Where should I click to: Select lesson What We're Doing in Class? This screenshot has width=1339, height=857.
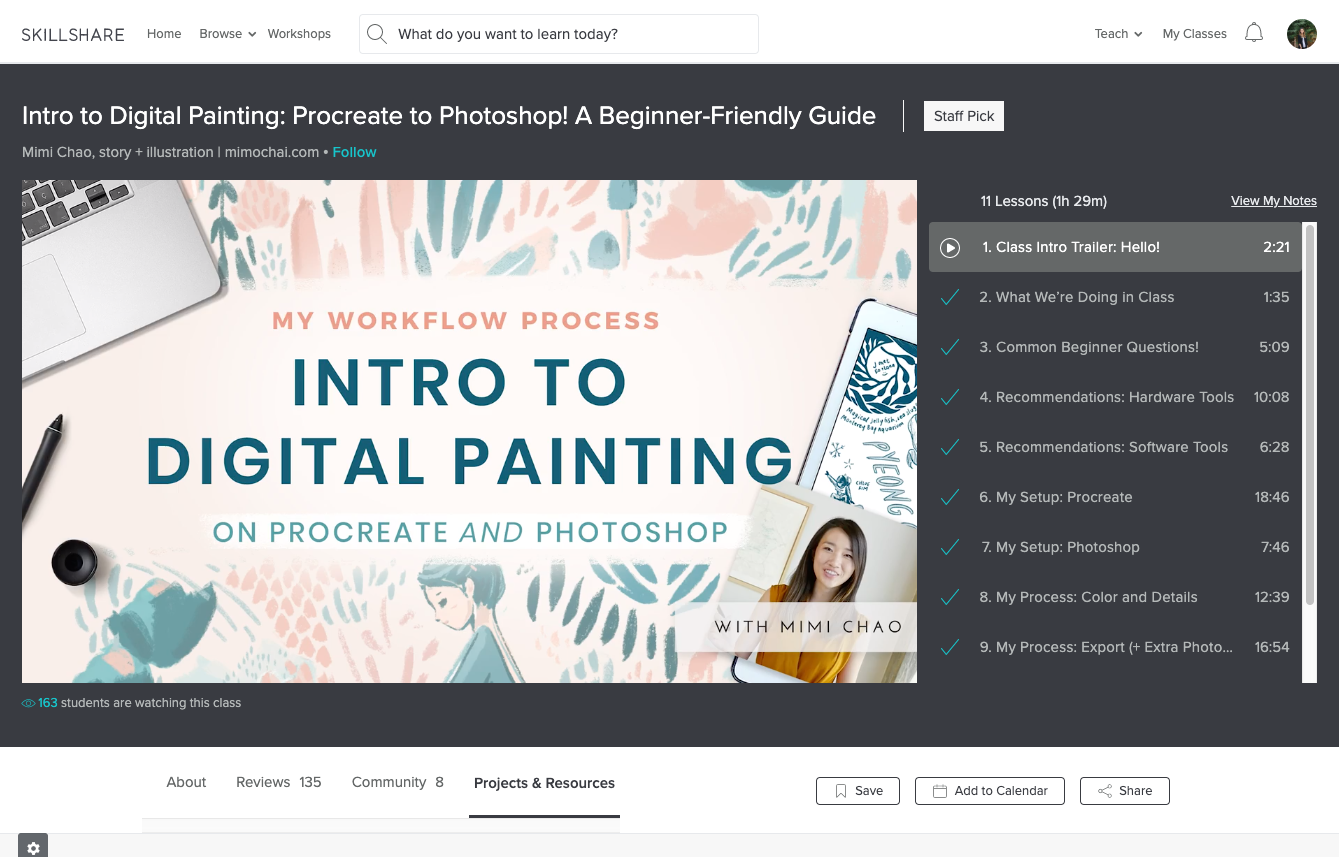pos(1115,297)
